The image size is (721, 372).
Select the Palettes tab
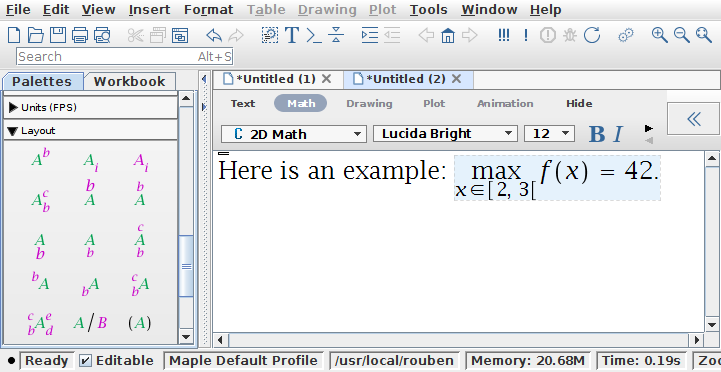point(42,81)
